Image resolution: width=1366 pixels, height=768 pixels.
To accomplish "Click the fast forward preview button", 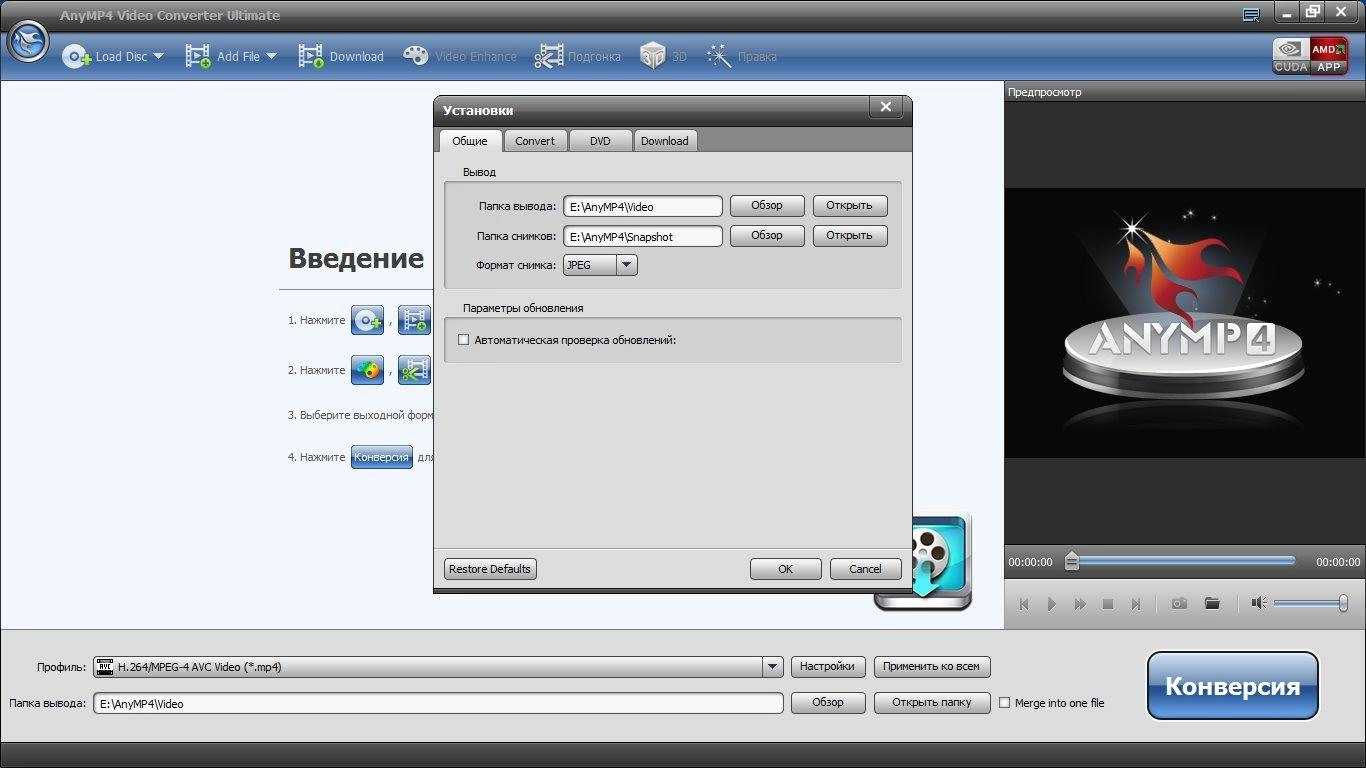I will tap(1080, 604).
